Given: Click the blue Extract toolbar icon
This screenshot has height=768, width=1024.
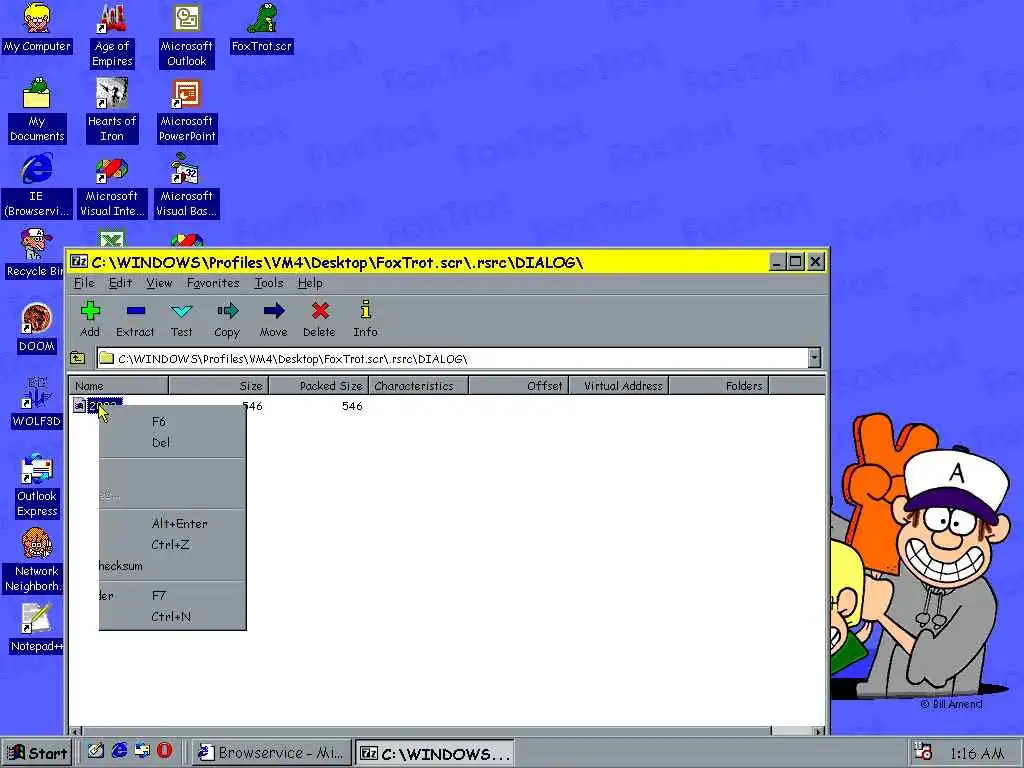Looking at the screenshot, I should point(136,311).
